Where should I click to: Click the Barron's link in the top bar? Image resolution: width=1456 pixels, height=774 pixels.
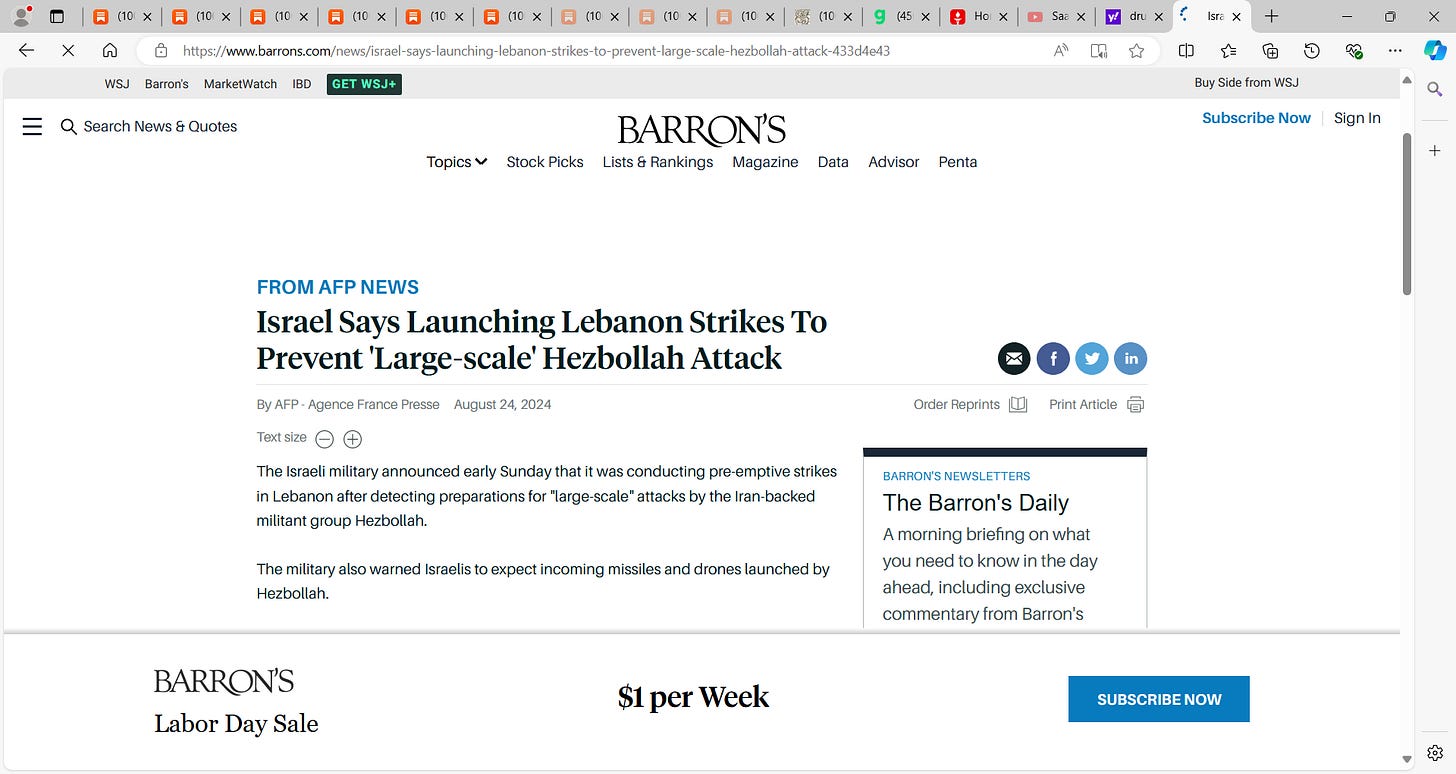click(167, 84)
